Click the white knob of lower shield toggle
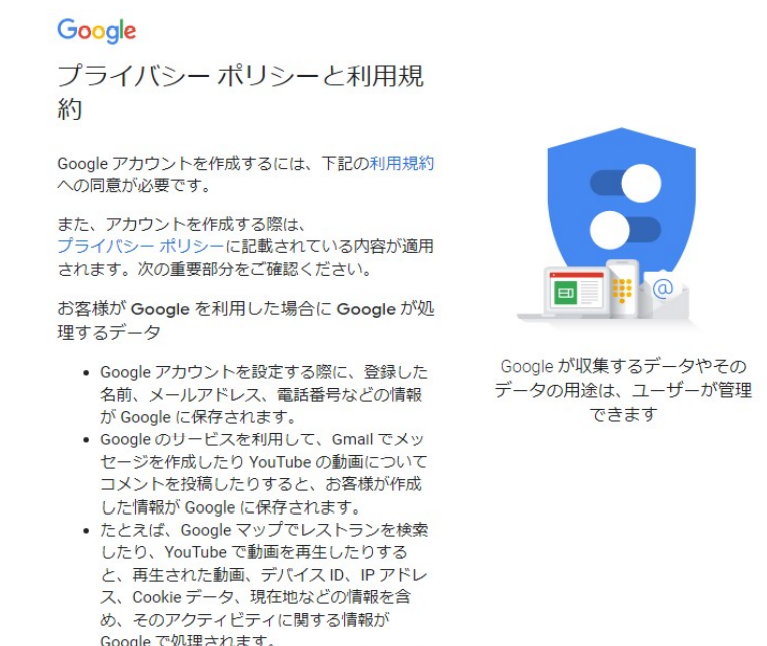767x646 pixels. point(609,230)
